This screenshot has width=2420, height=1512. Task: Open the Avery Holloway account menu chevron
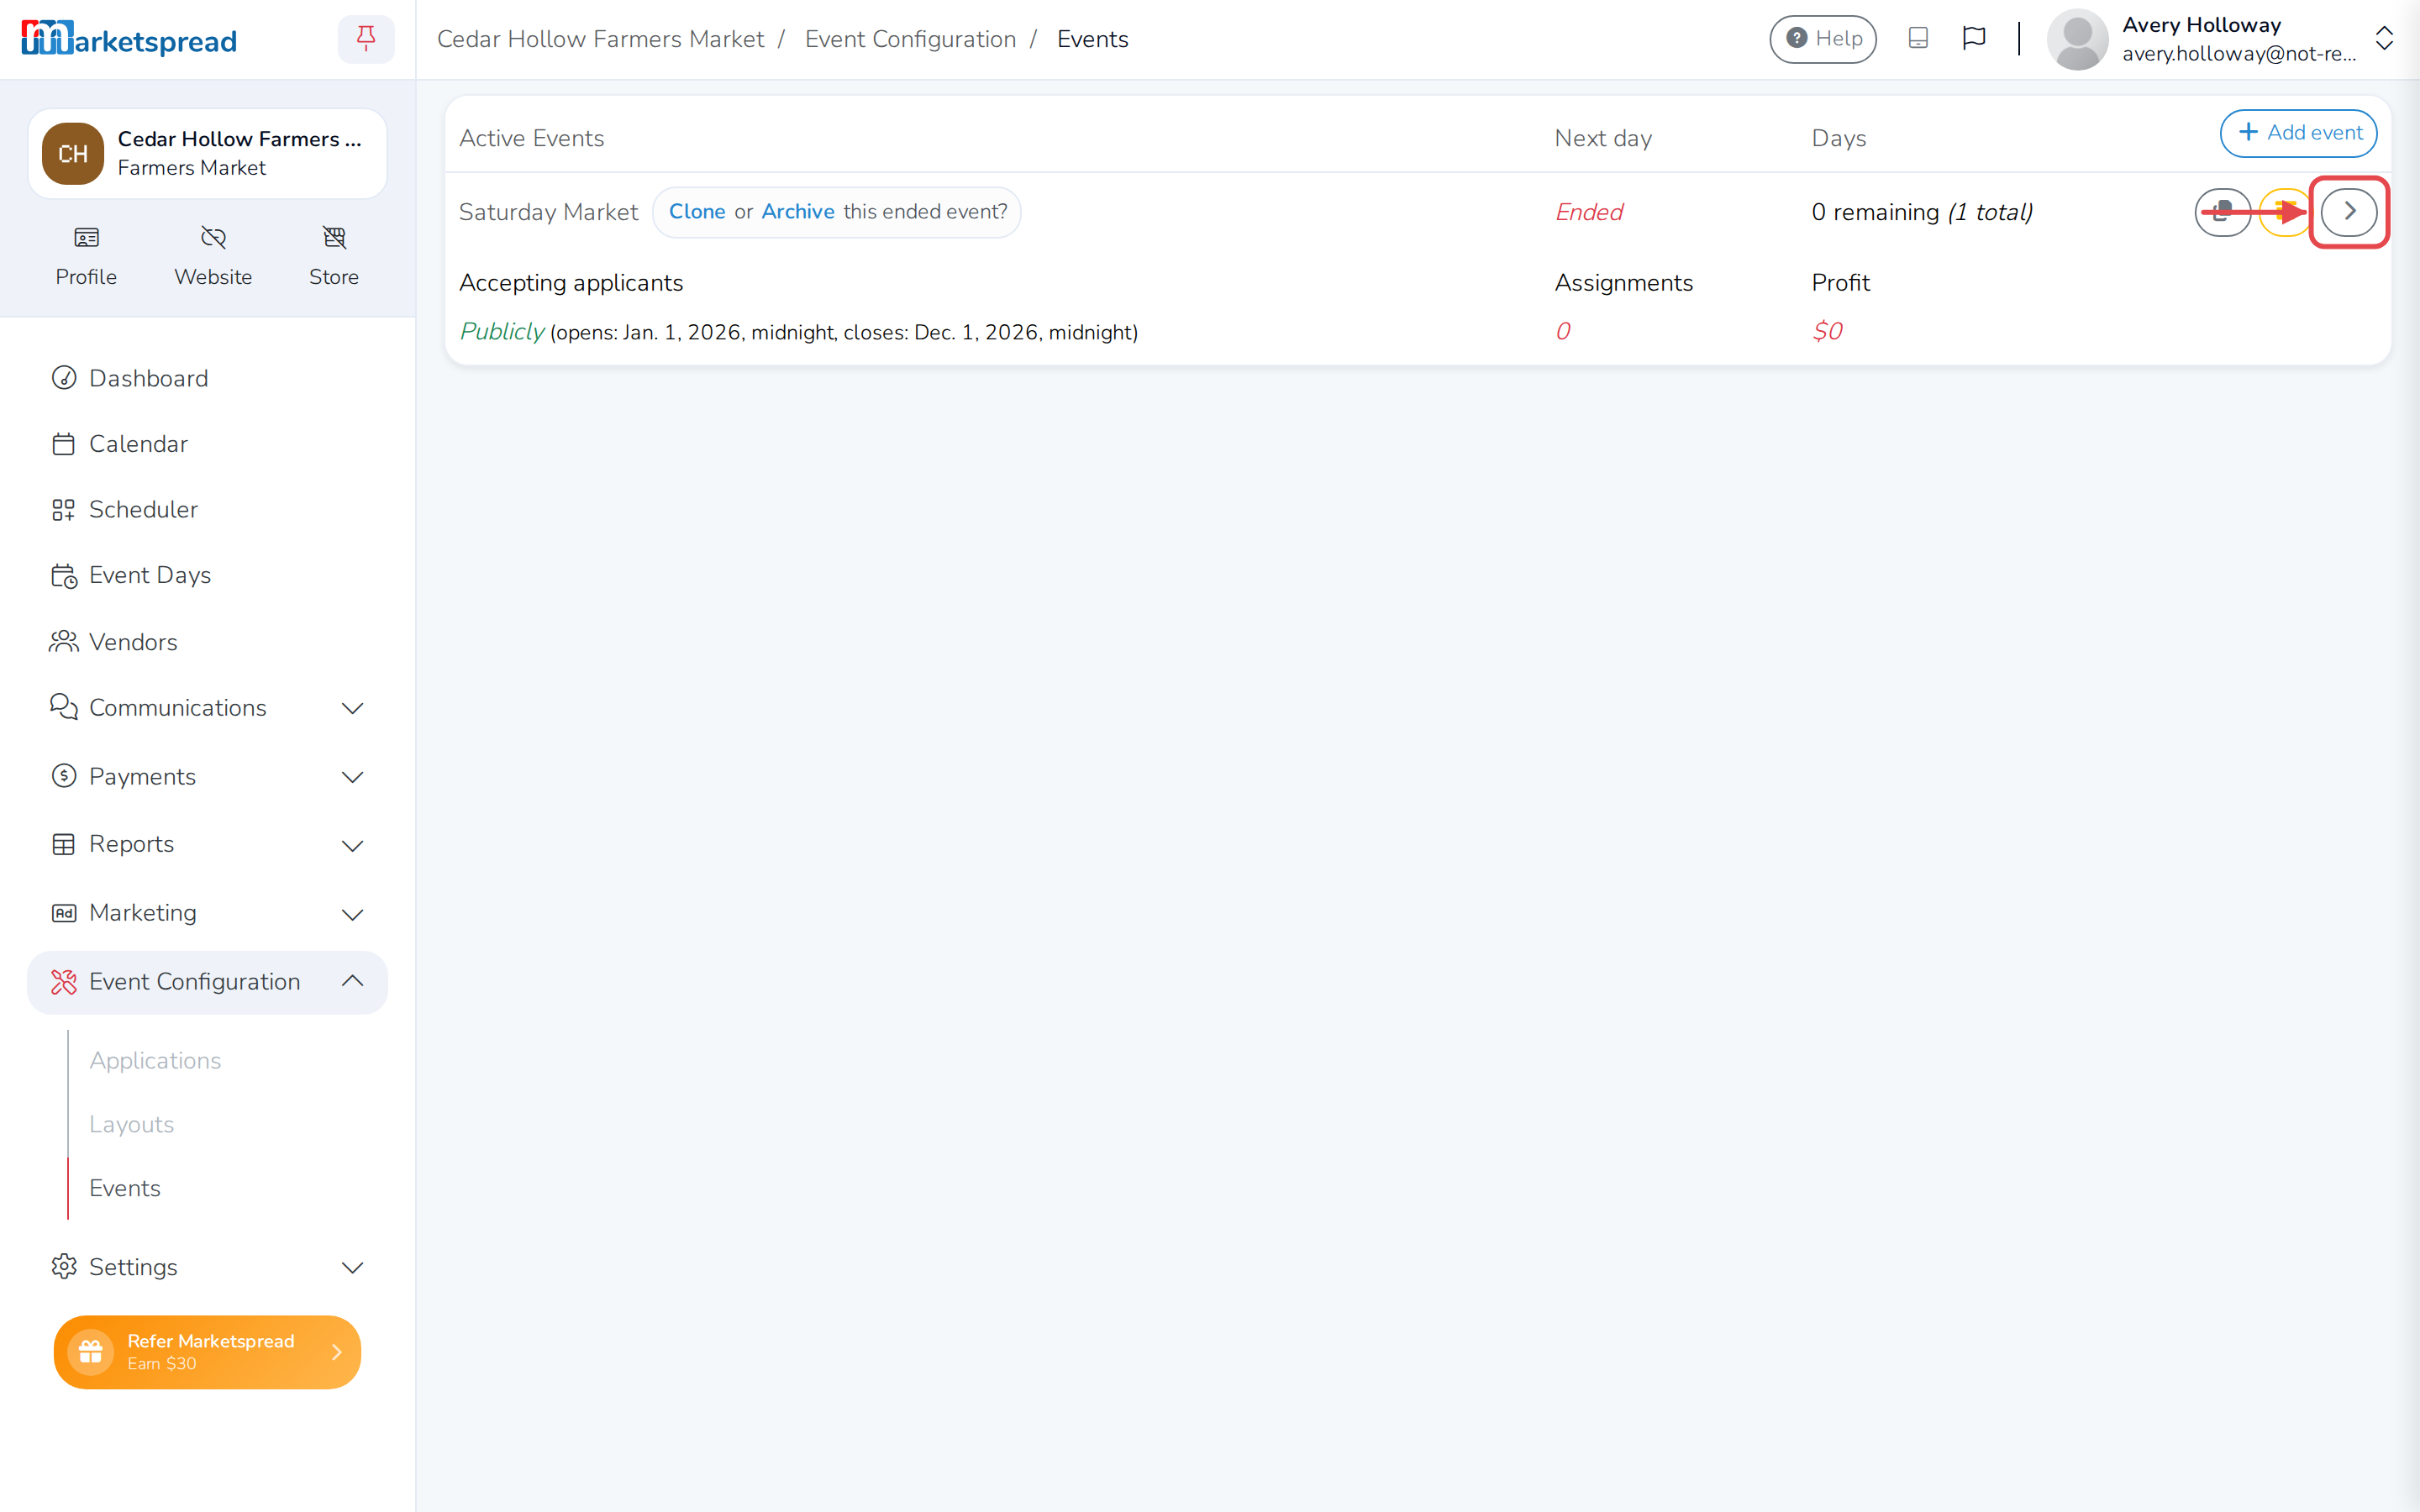pos(2384,39)
